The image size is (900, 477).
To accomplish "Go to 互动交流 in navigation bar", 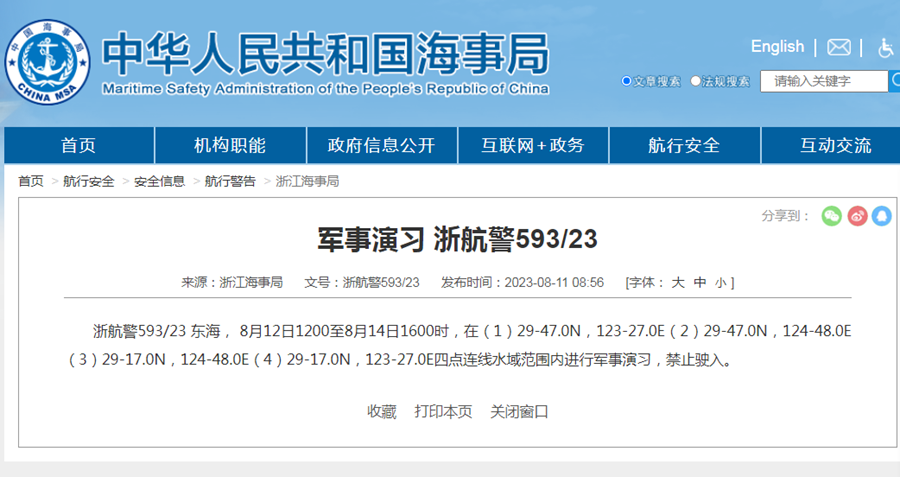I will tap(835, 145).
